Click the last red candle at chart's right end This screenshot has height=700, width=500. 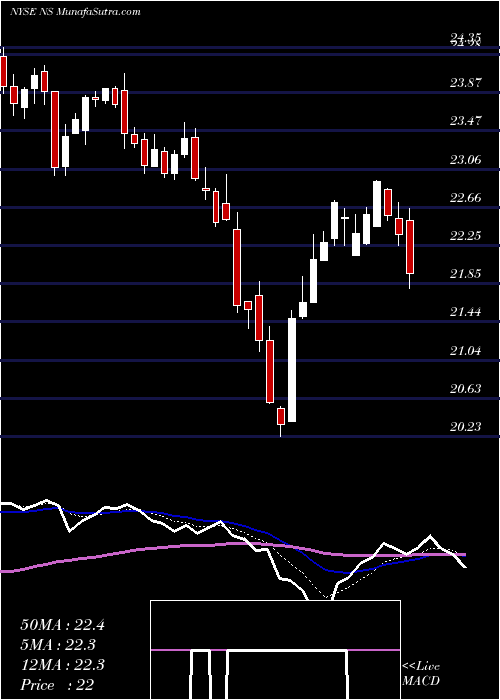(x=410, y=247)
